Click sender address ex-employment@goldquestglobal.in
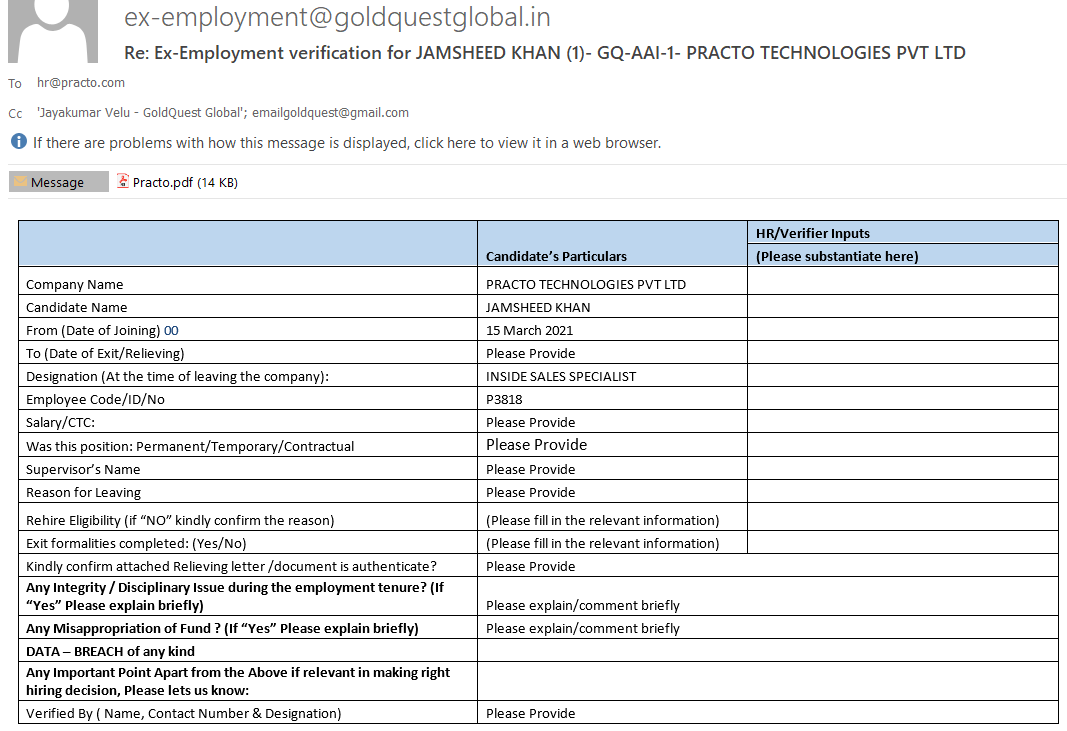This screenshot has width=1067, height=731. pos(337,17)
